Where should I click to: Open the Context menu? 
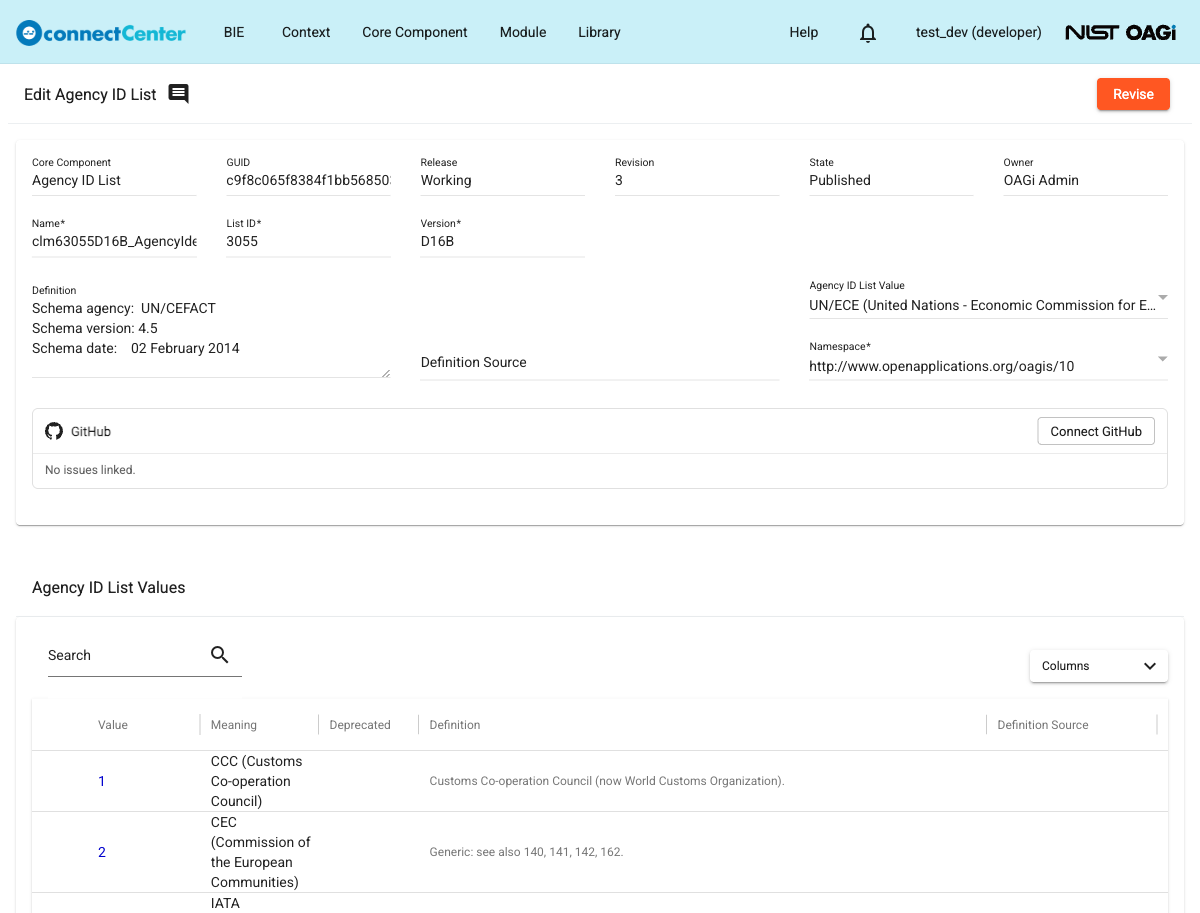click(x=306, y=32)
